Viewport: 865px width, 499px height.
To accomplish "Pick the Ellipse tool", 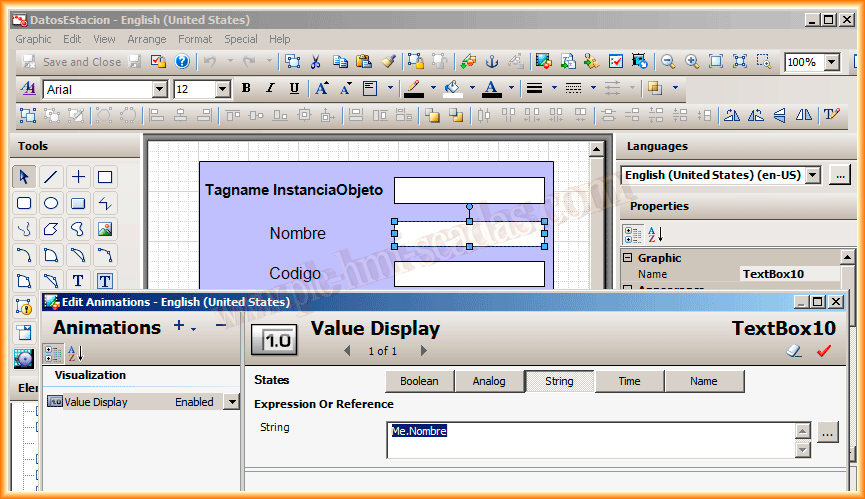I will [51, 203].
